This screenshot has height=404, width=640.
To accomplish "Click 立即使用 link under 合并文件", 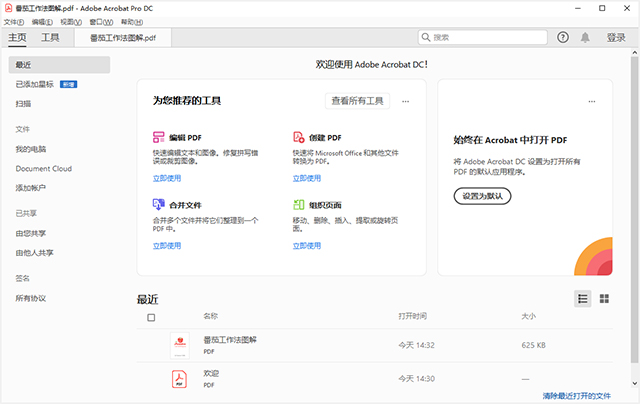I will point(167,245).
